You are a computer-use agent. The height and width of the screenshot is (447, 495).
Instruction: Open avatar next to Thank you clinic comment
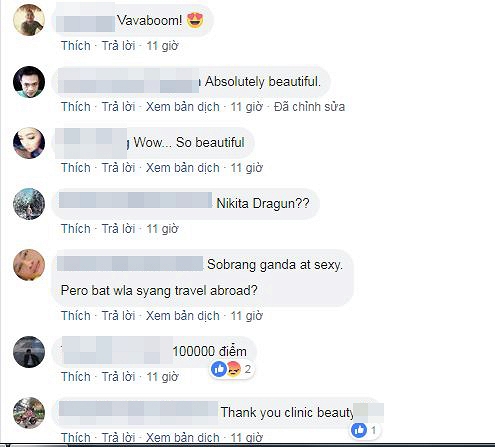[29, 413]
